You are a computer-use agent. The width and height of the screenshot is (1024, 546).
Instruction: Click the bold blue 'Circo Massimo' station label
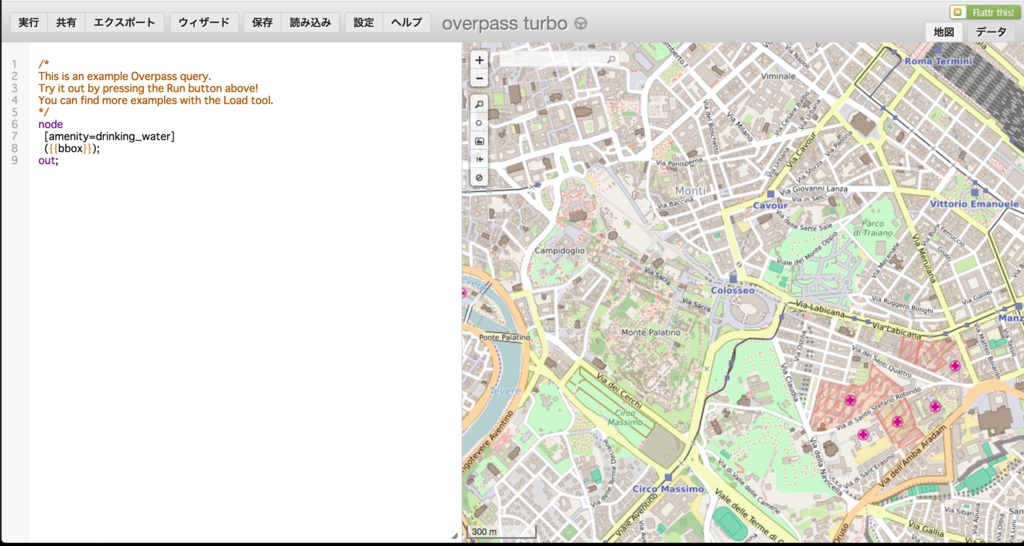668,489
